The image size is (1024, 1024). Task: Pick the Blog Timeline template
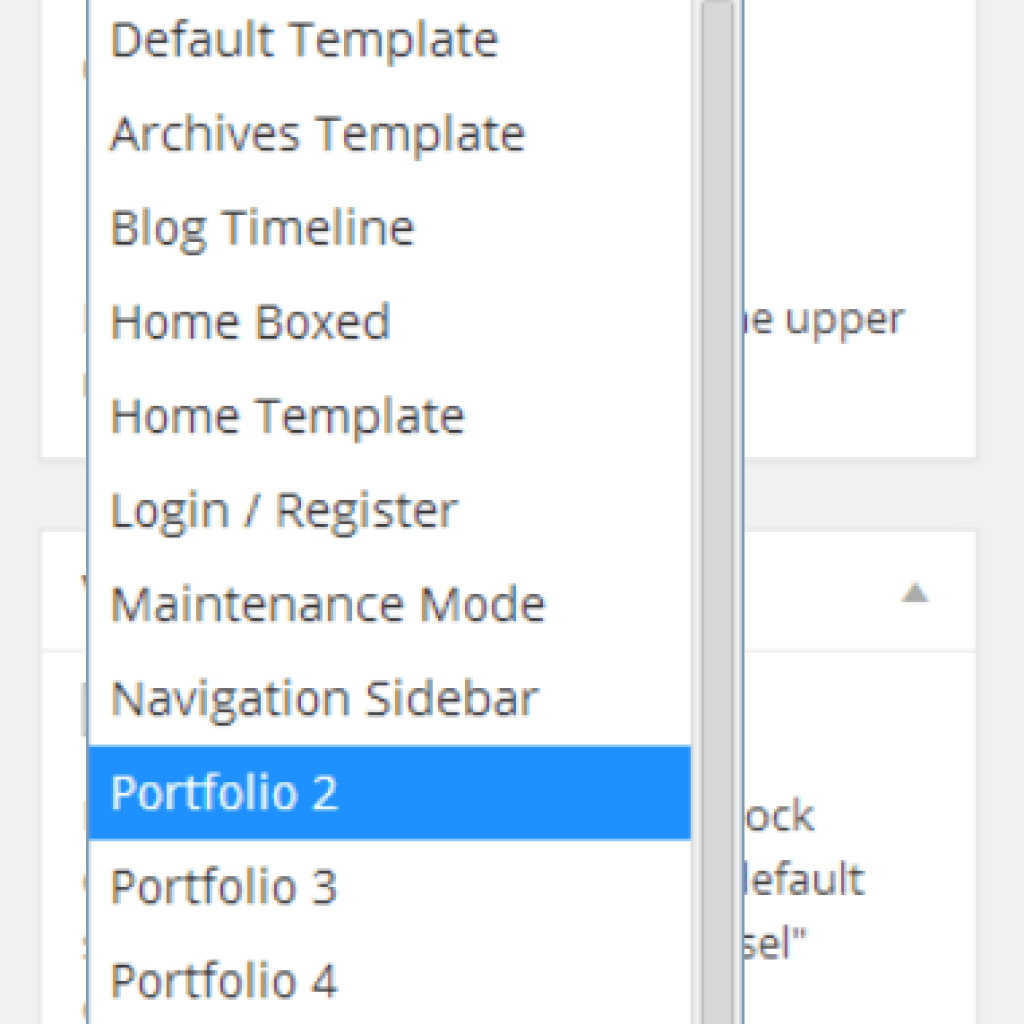pyautogui.click(x=262, y=228)
